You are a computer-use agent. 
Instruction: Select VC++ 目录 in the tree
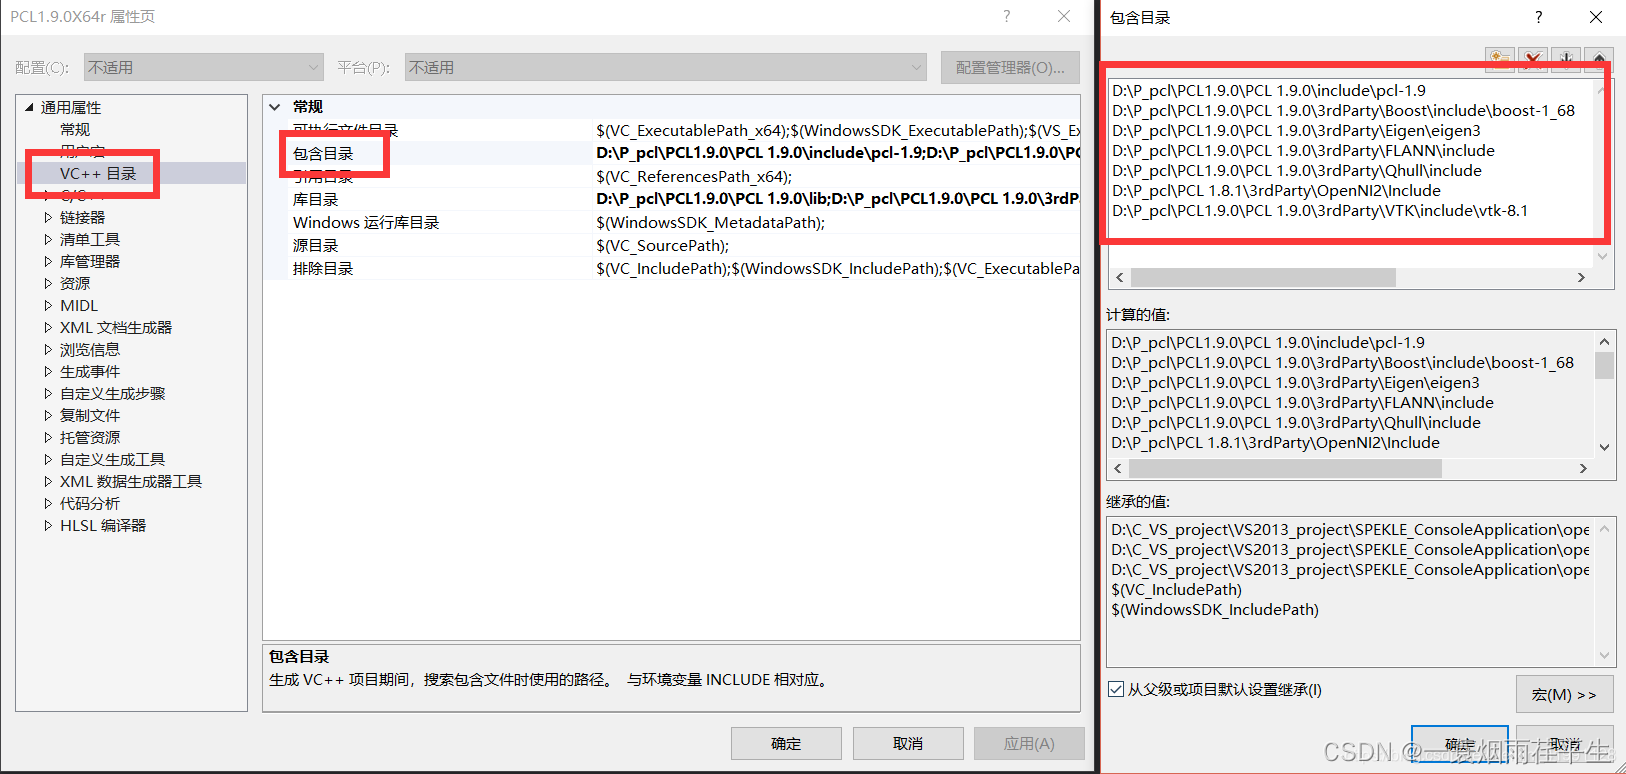[98, 173]
